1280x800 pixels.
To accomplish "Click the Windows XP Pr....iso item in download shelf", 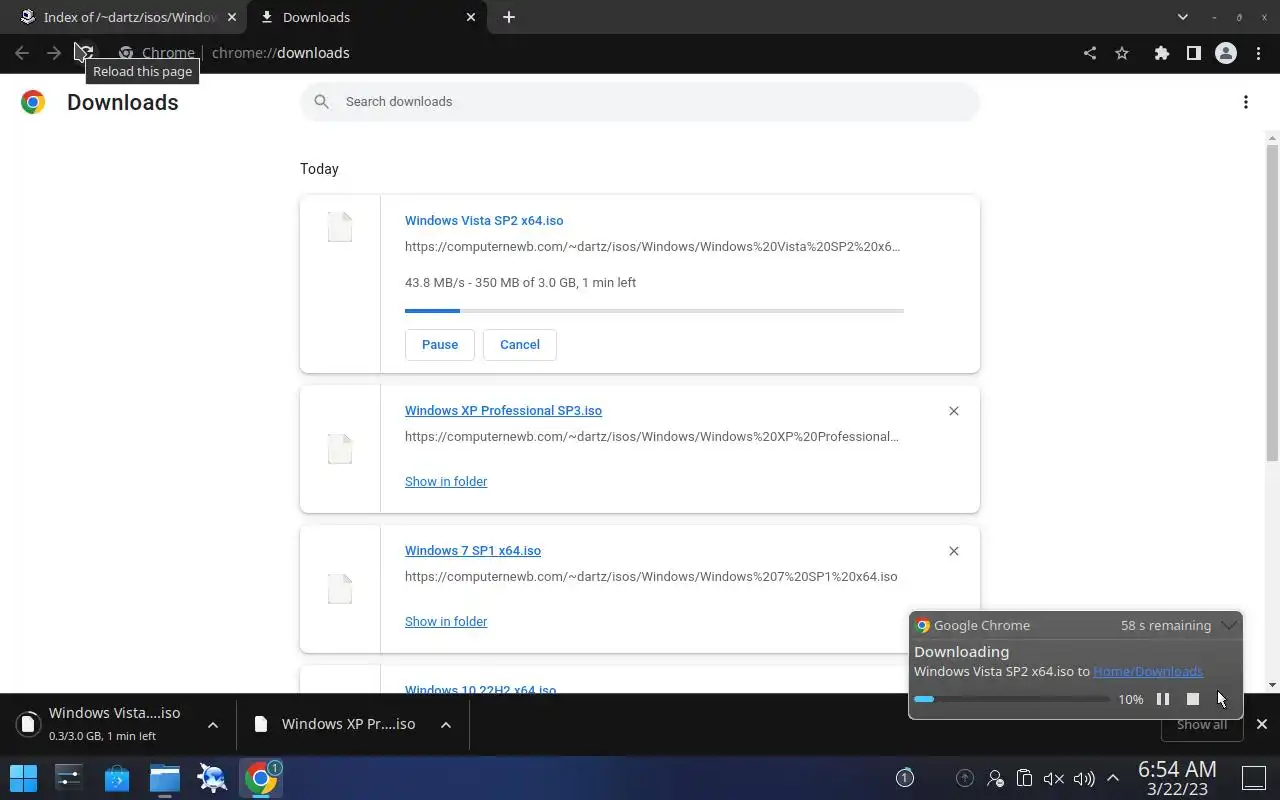I will 338,724.
